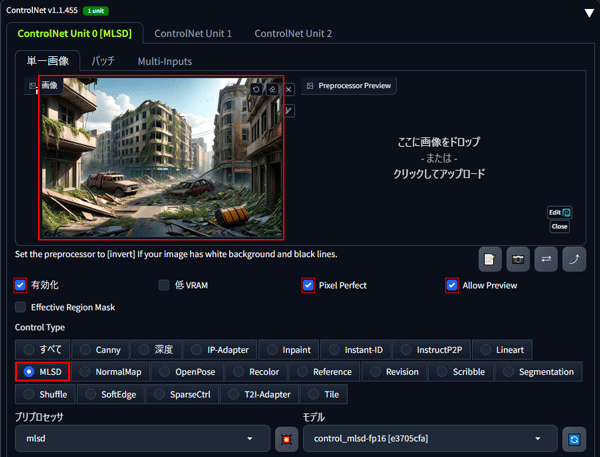Select the Scribble control type
The height and width of the screenshot is (457, 600).
461,372
